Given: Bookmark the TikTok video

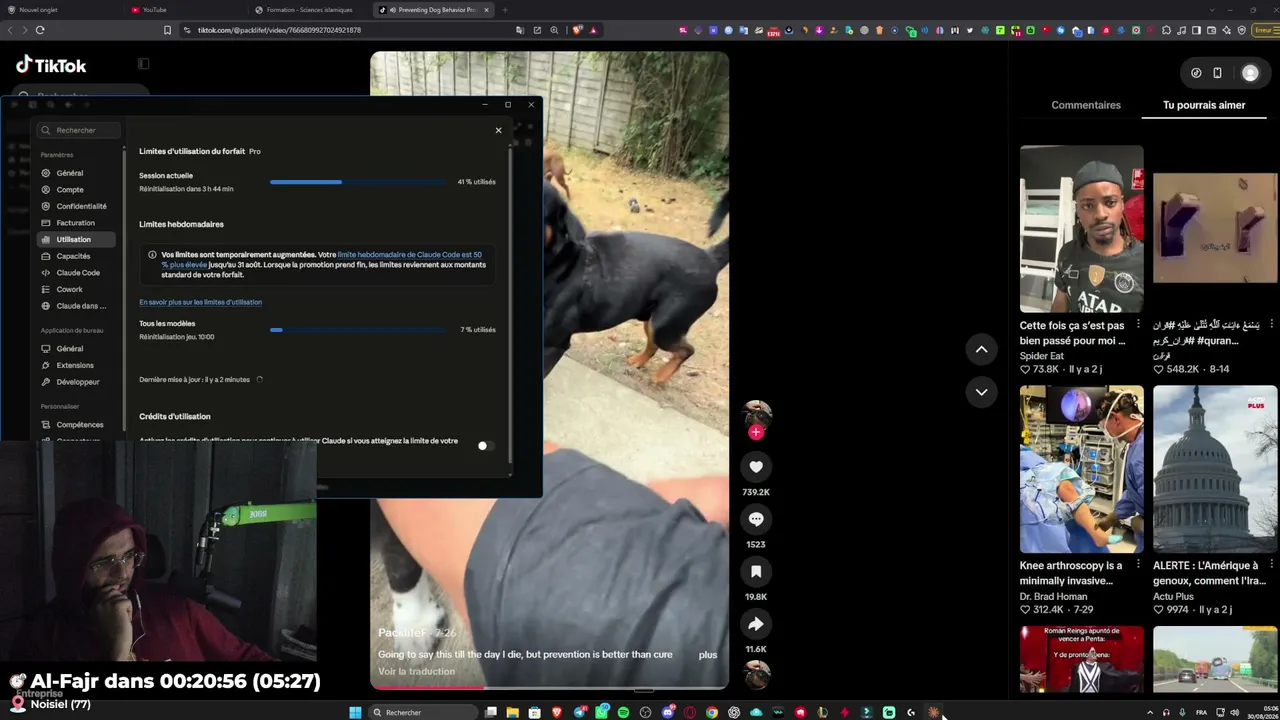Looking at the screenshot, I should (756, 571).
